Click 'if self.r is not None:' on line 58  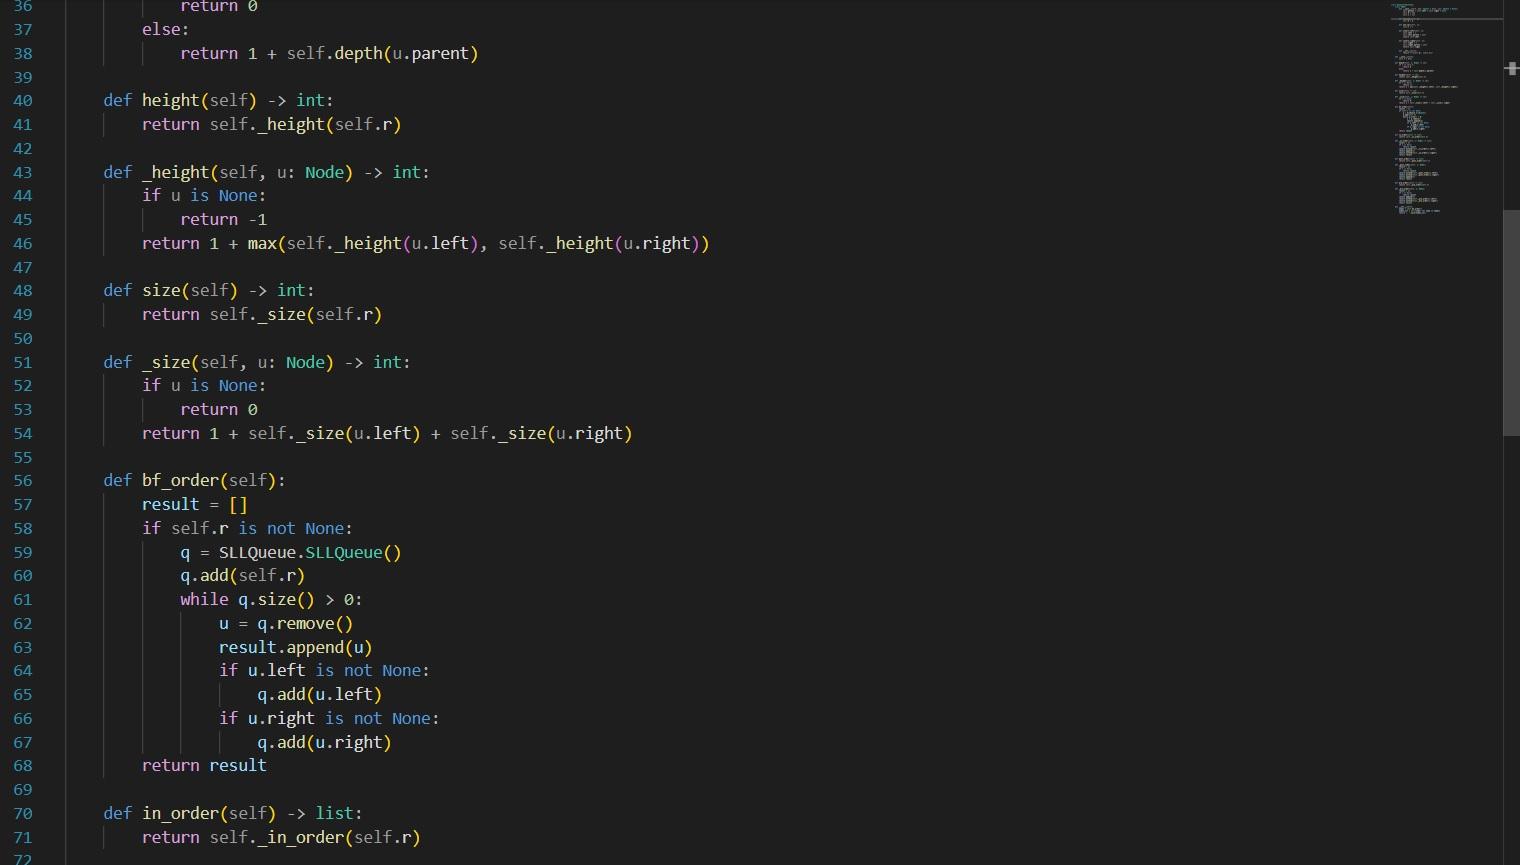tap(248, 528)
